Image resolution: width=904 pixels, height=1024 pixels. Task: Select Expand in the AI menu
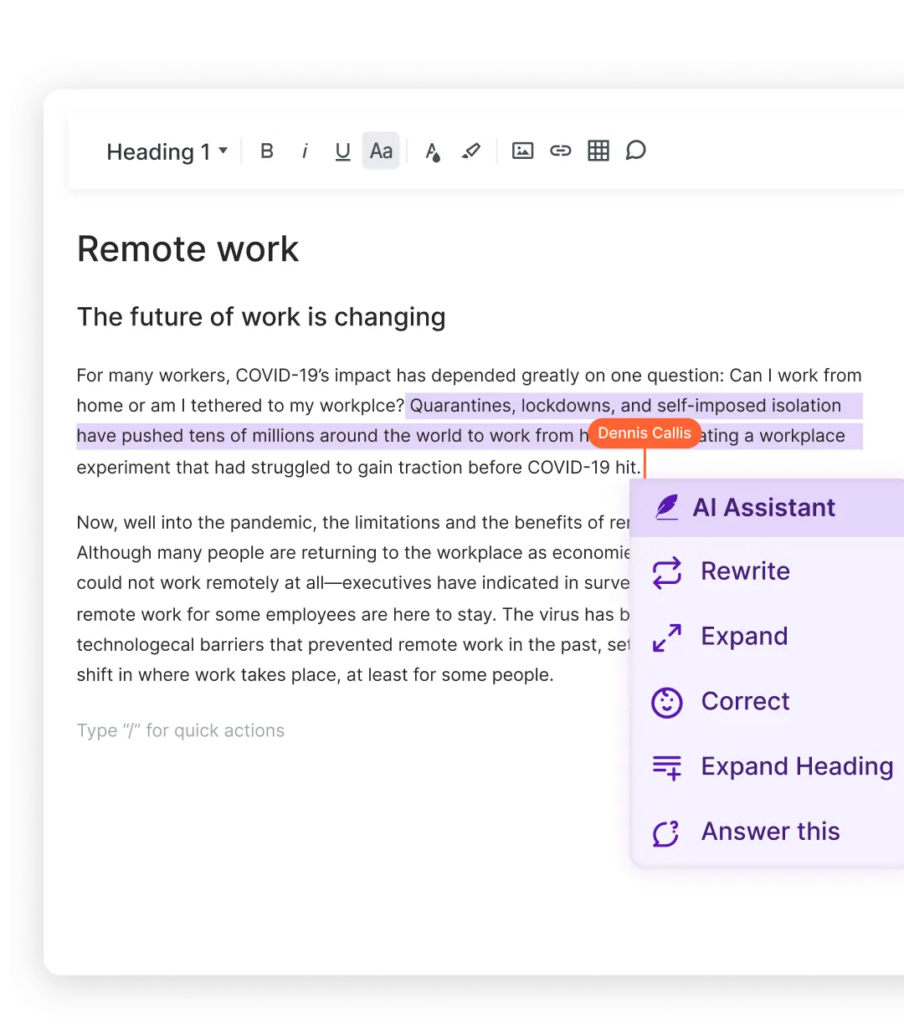[x=744, y=637]
